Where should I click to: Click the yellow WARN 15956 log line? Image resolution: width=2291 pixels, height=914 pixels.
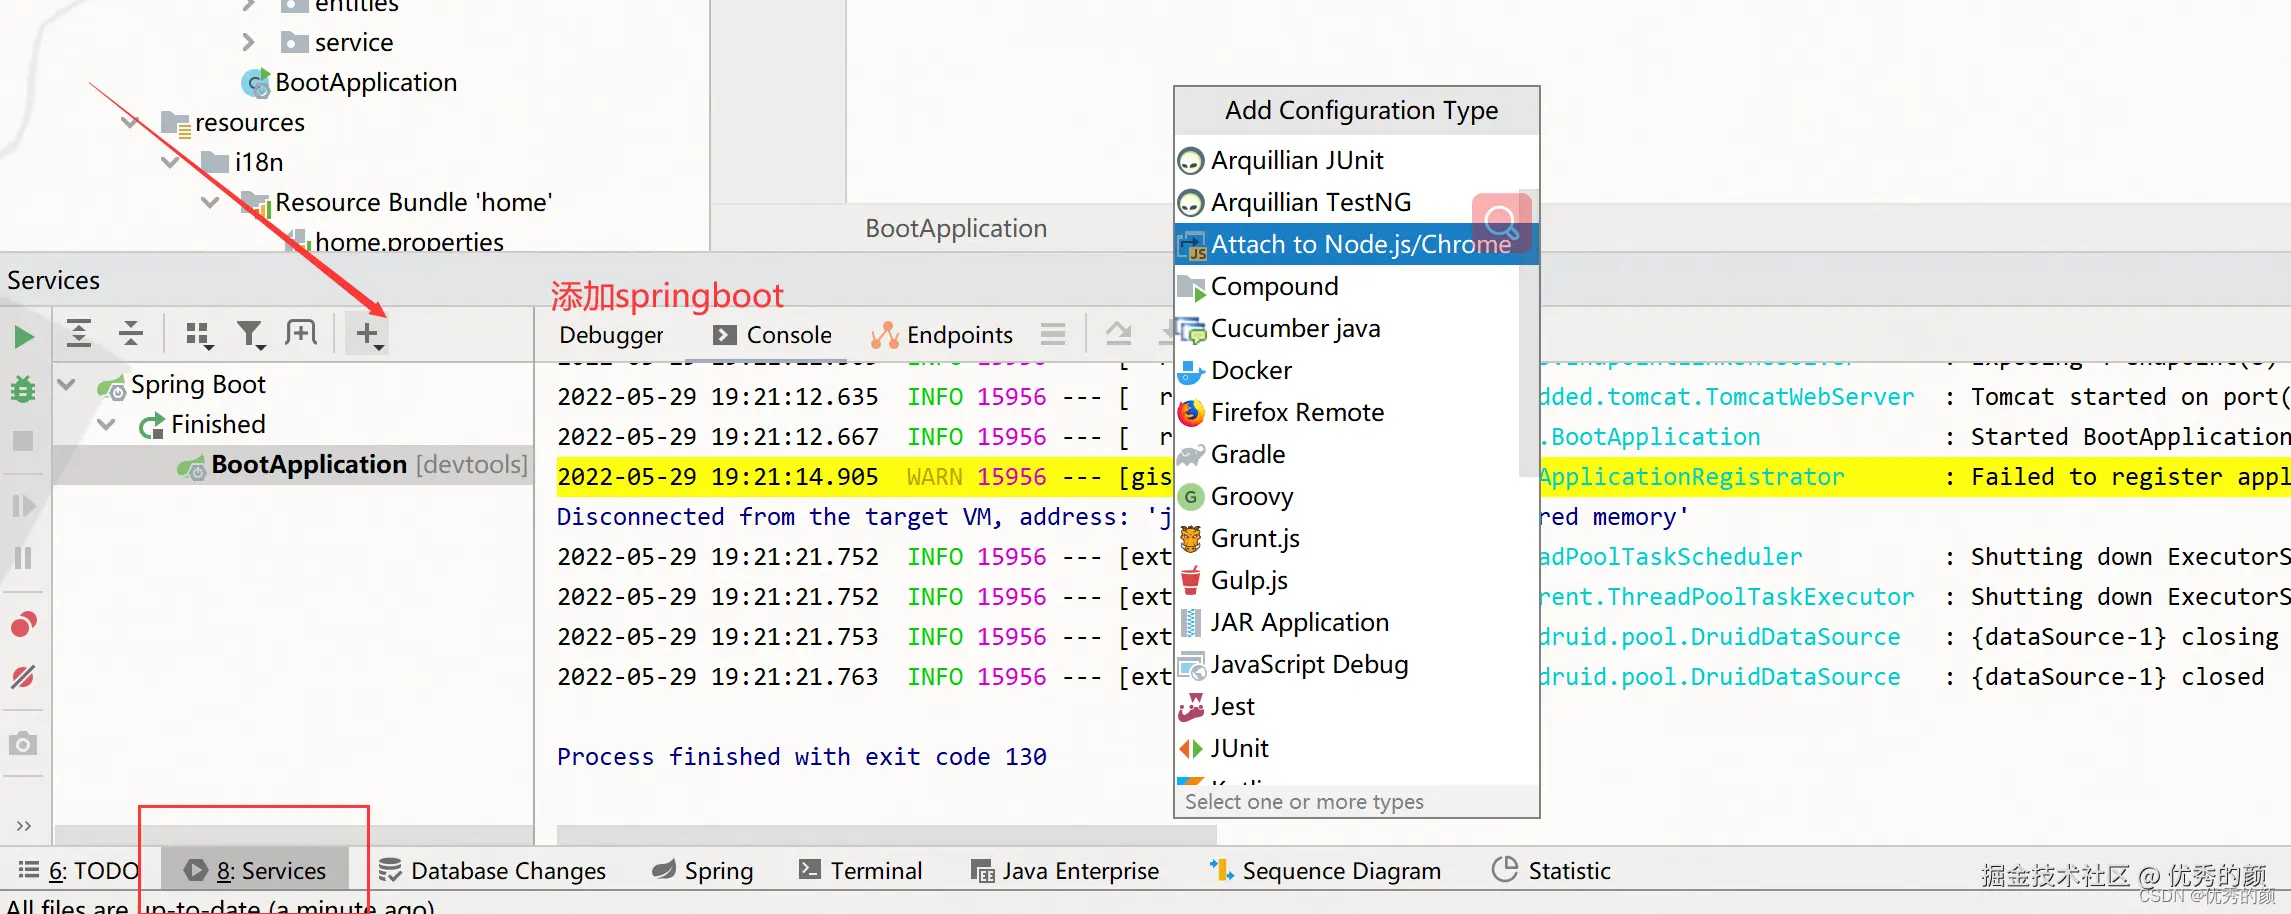click(x=862, y=477)
